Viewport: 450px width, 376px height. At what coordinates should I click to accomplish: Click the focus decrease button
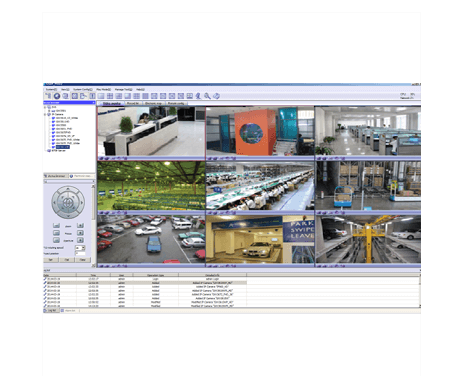(x=56, y=233)
